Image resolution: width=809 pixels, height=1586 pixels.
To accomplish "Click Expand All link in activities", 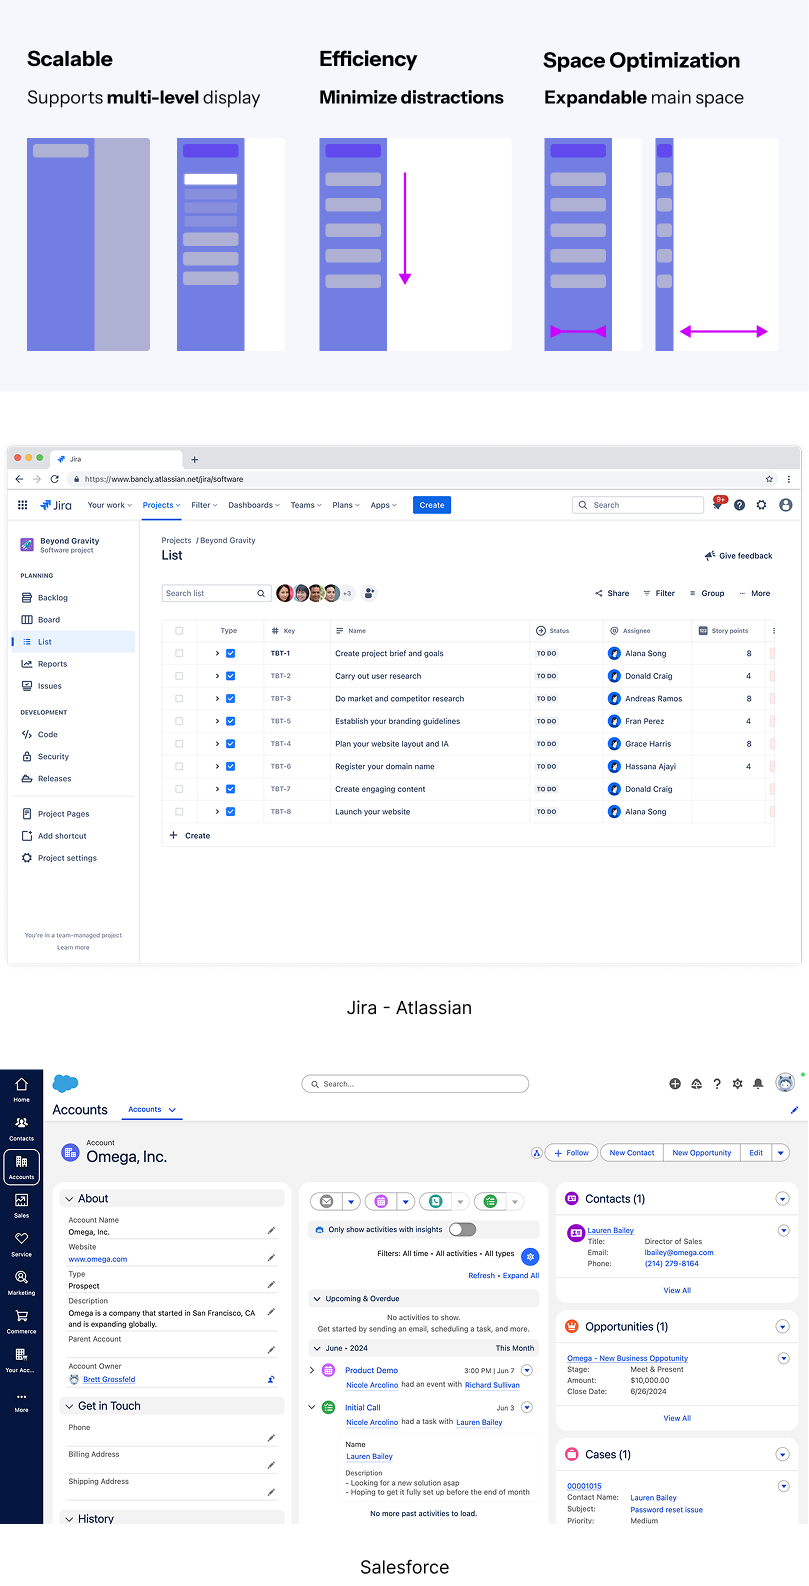I will (x=521, y=1276).
